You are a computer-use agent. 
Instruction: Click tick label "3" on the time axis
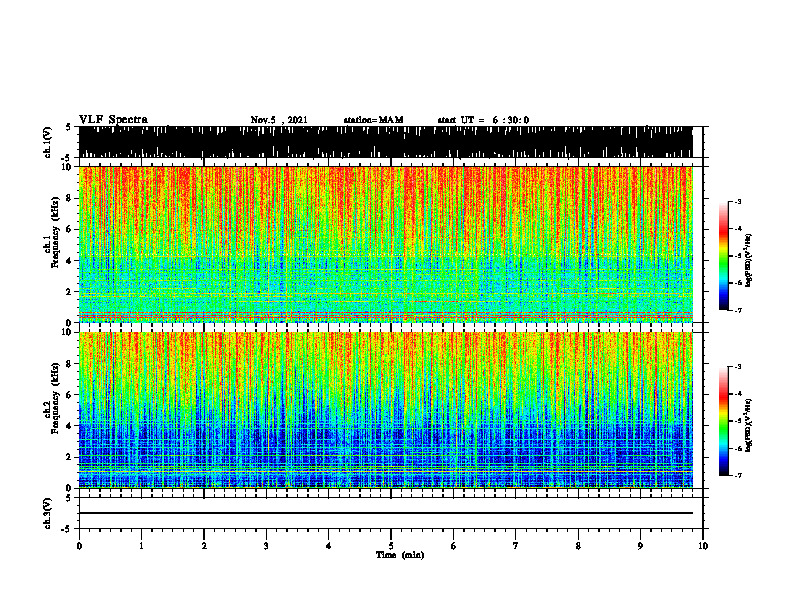(266, 546)
